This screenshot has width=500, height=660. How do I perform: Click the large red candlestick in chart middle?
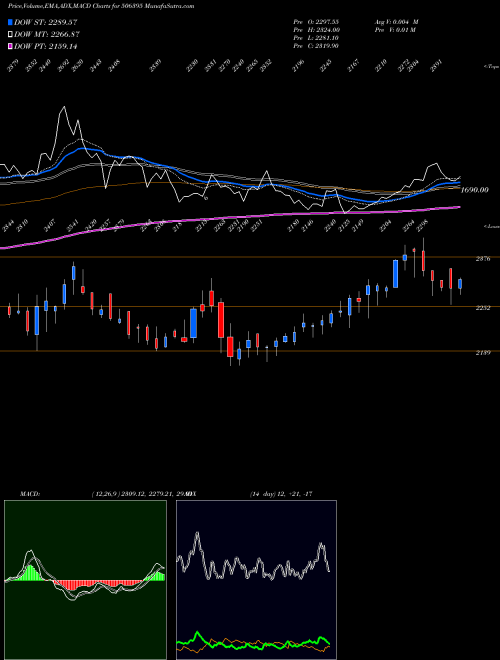221,319
